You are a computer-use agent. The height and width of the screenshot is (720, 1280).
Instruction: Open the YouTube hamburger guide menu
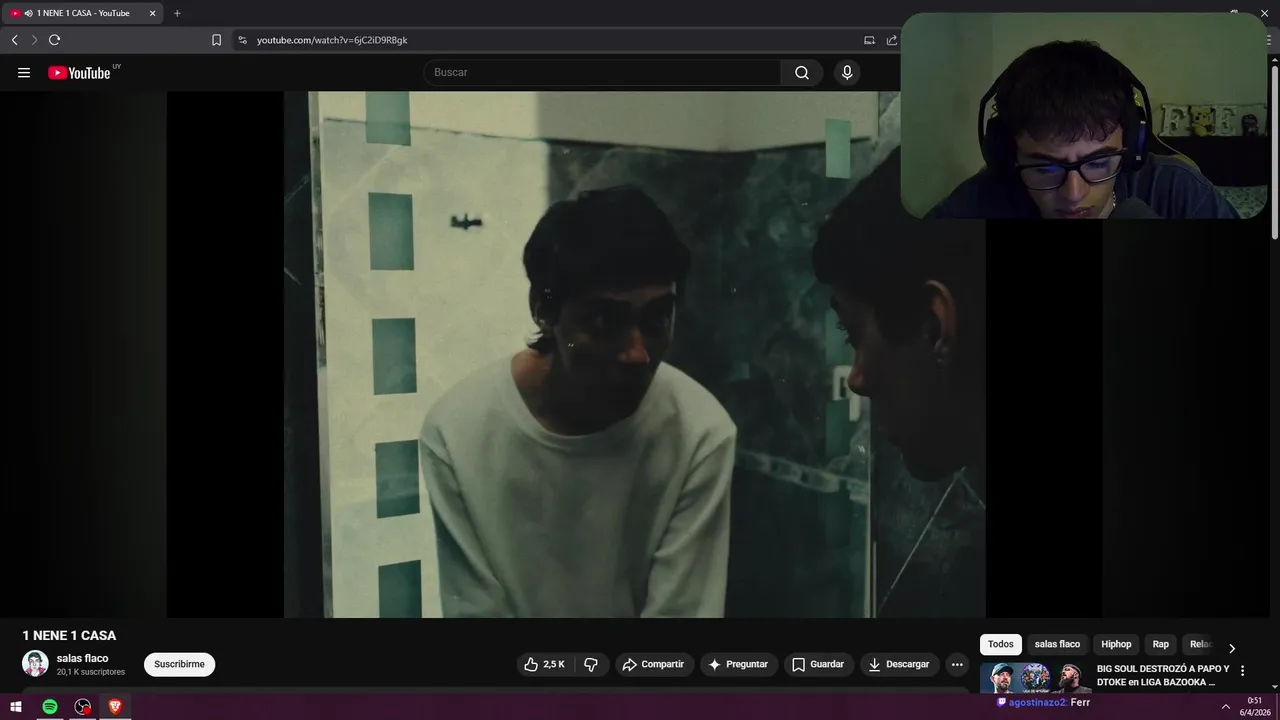pyautogui.click(x=24, y=72)
